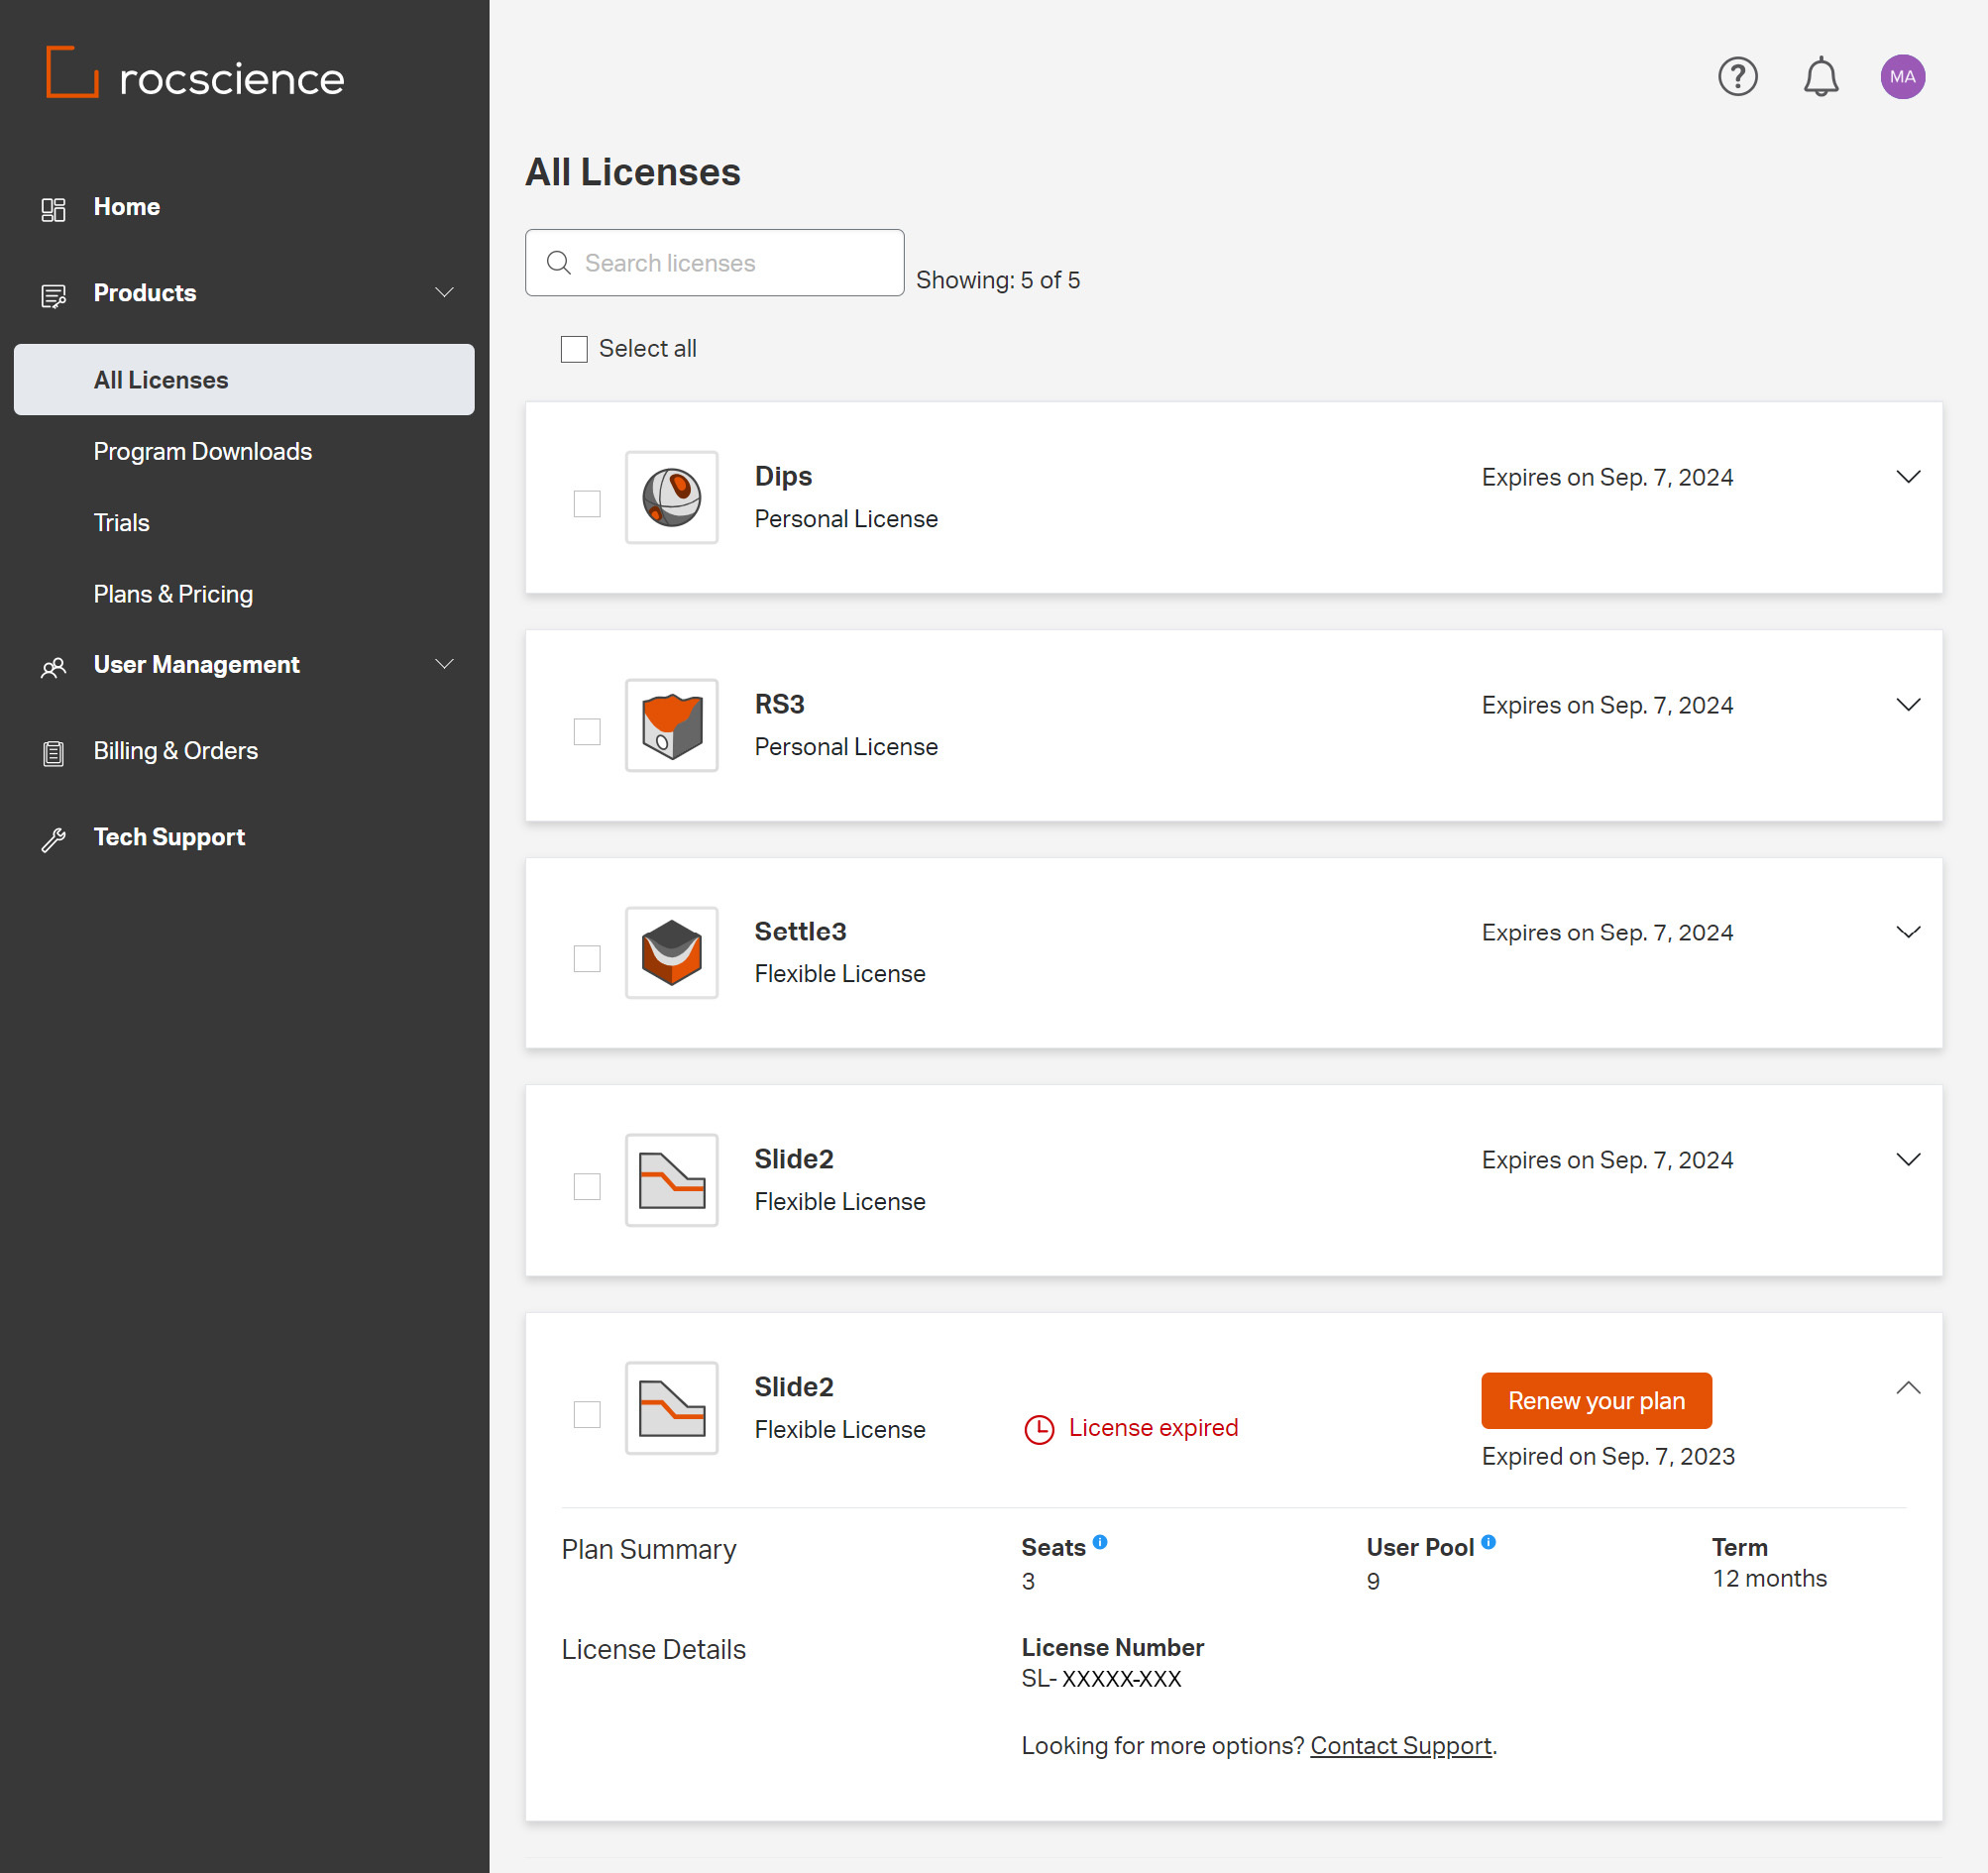This screenshot has height=1873, width=1988.
Task: Follow the Contact Support link
Action: [x=1401, y=1746]
